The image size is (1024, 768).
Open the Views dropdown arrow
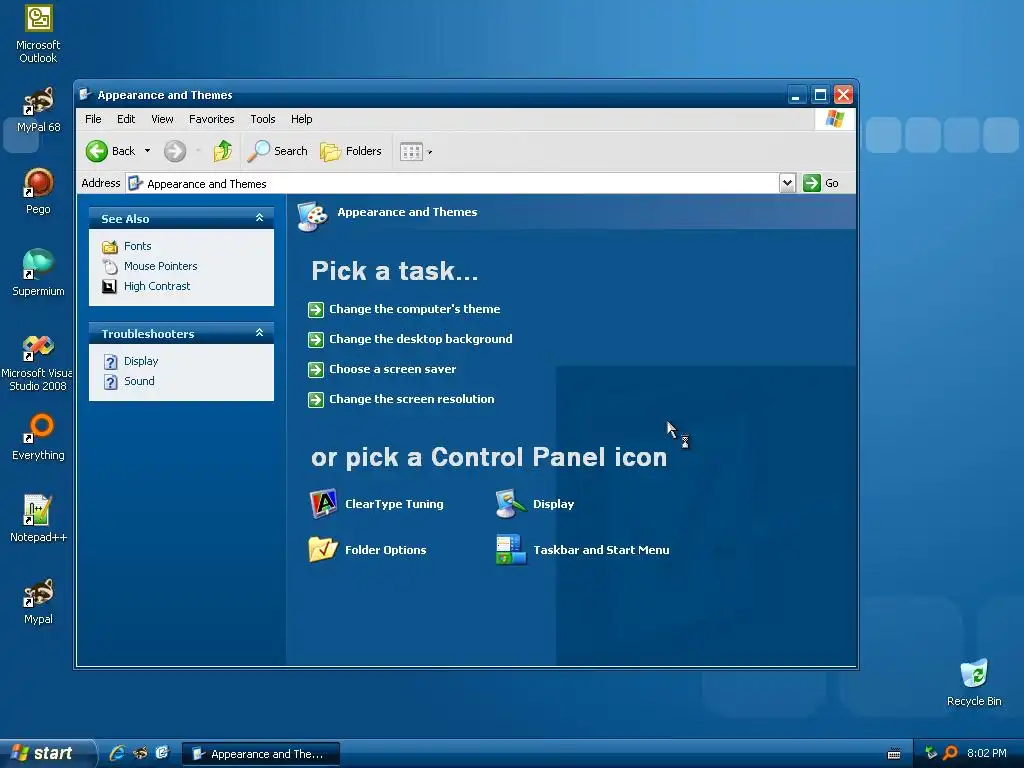[430, 152]
